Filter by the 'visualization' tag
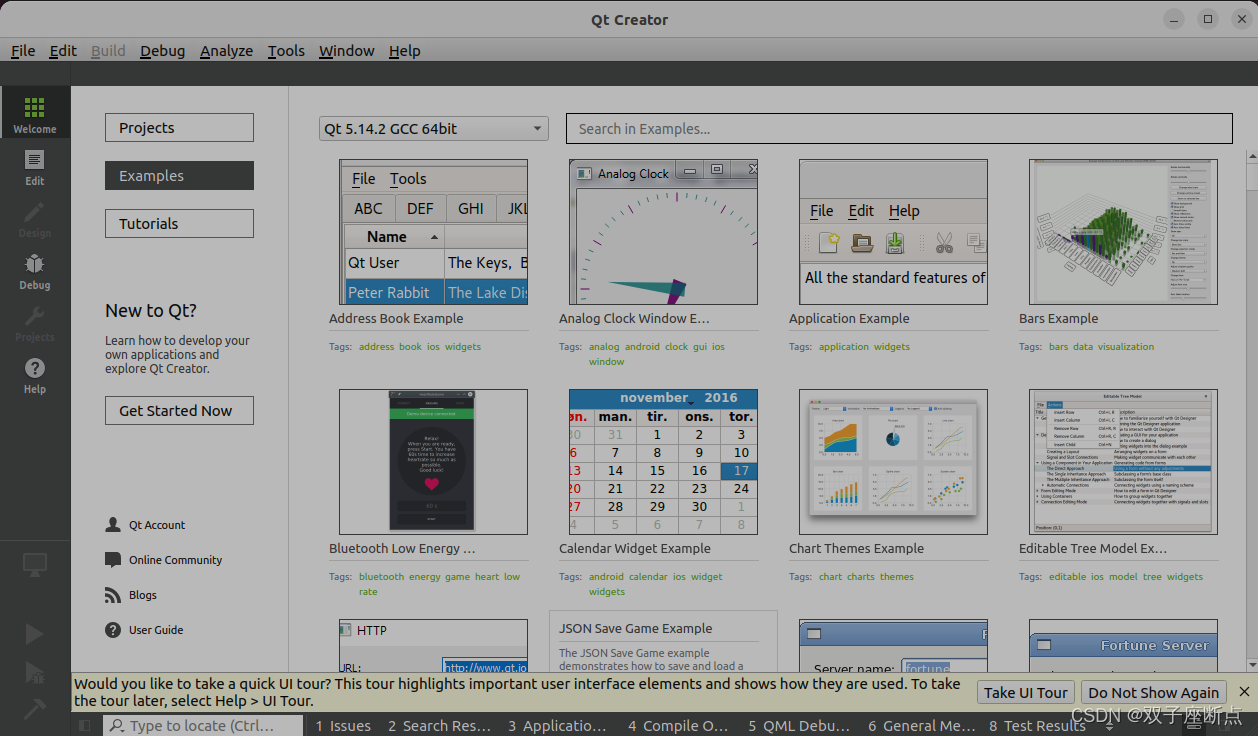1258x736 pixels. 1126,347
